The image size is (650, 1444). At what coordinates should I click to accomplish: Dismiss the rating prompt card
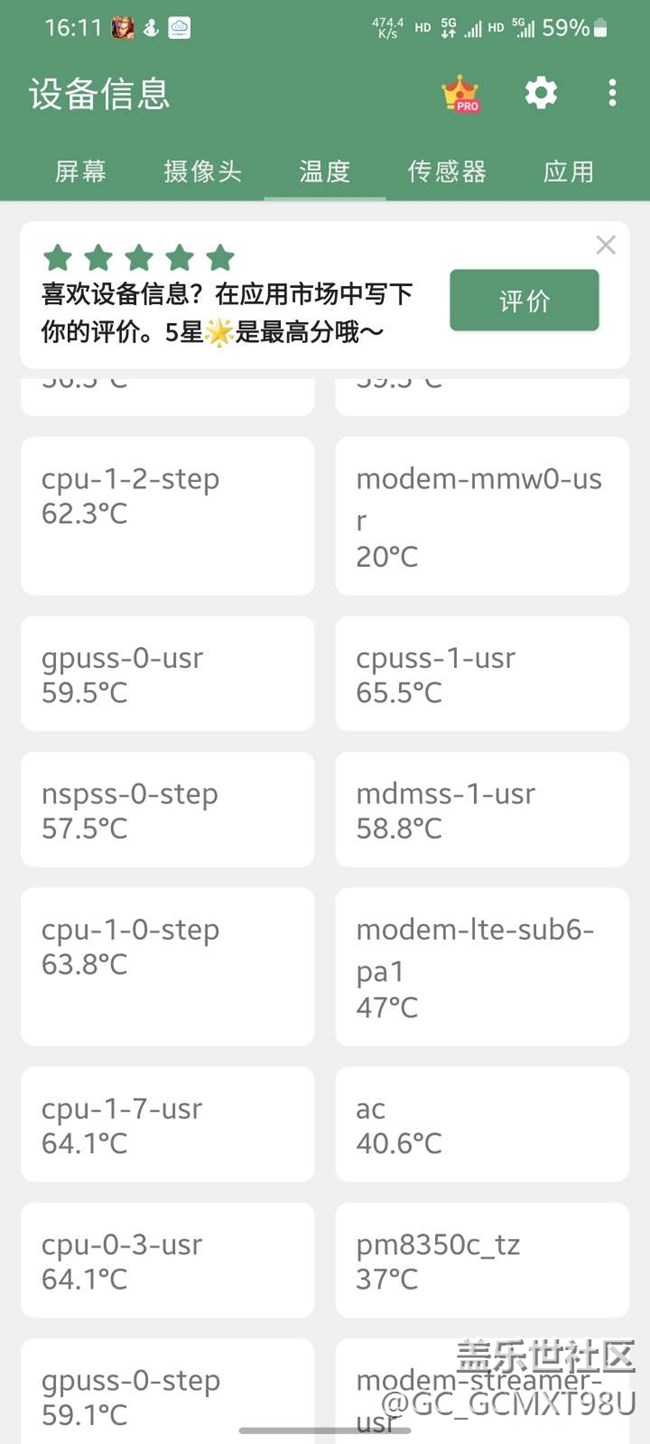605,245
